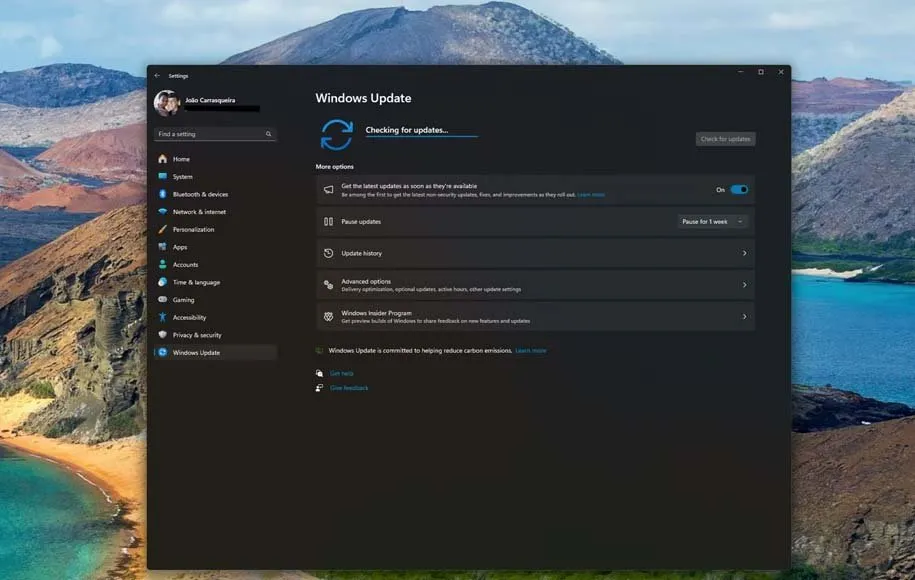Click the Home icon in sidebar
The image size is (915, 580).
[162, 159]
